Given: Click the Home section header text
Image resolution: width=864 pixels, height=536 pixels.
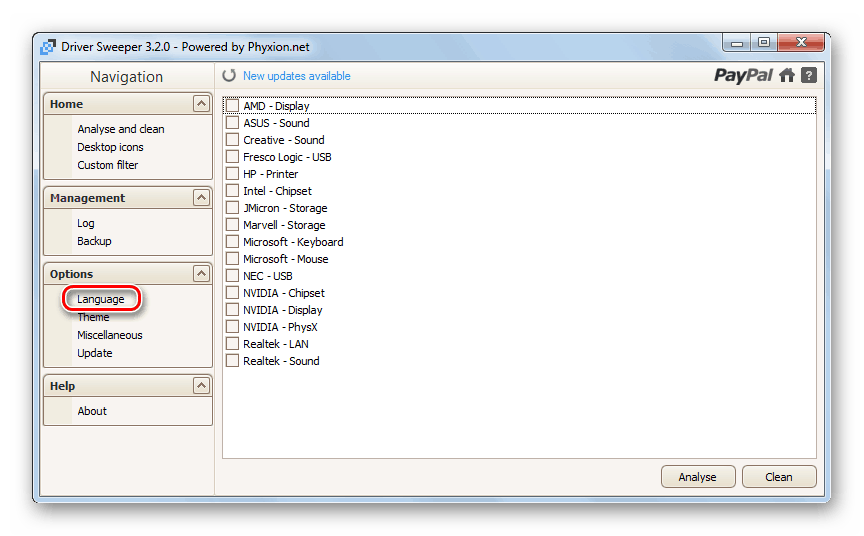Looking at the screenshot, I should tap(66, 104).
